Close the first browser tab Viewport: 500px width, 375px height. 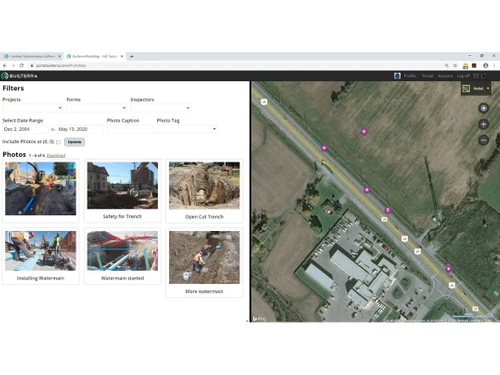point(60,56)
